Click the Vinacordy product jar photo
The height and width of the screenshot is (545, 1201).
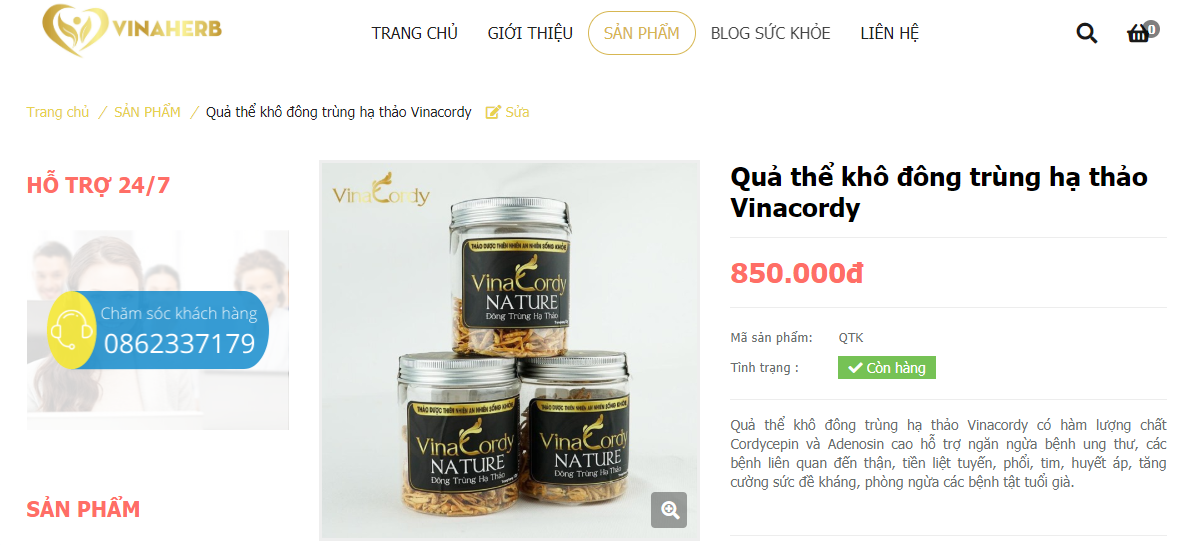(x=510, y=351)
